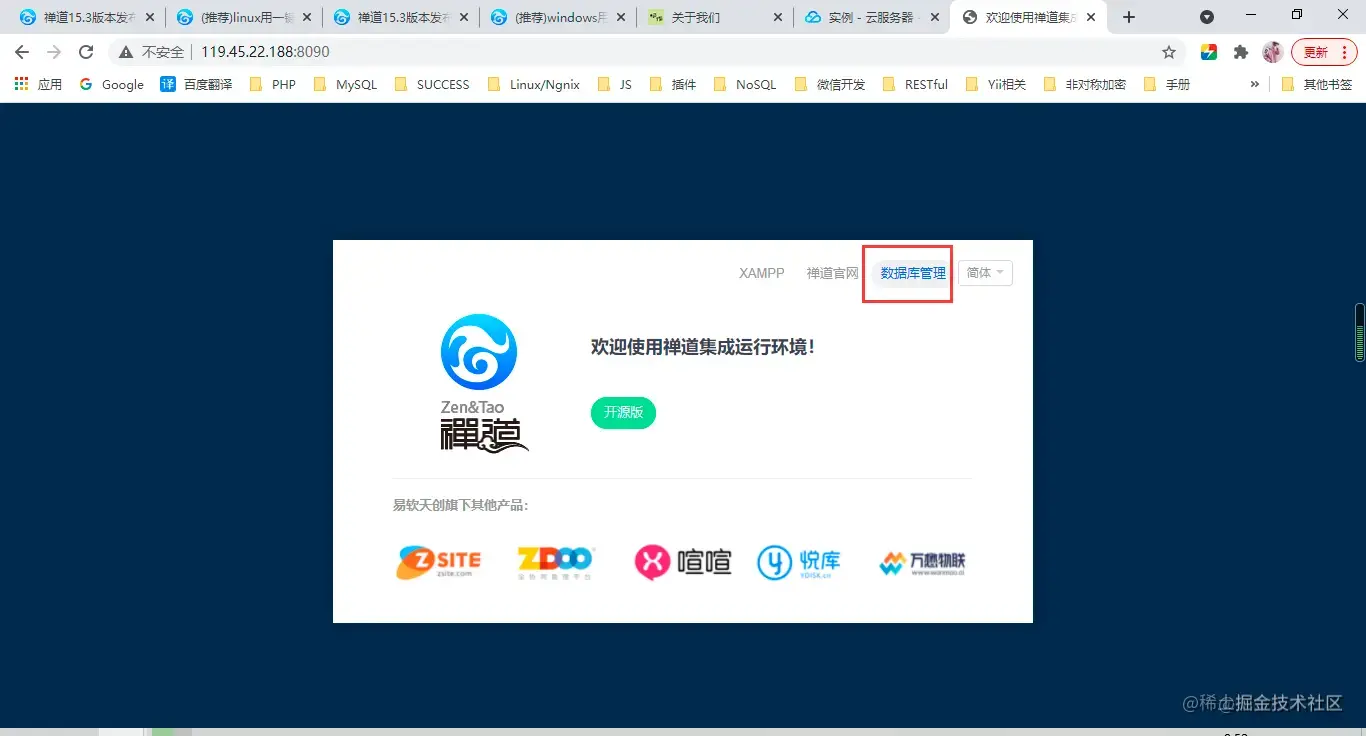The width and height of the screenshot is (1366, 736).
Task: Click the green 开源版 button
Action: (x=623, y=412)
